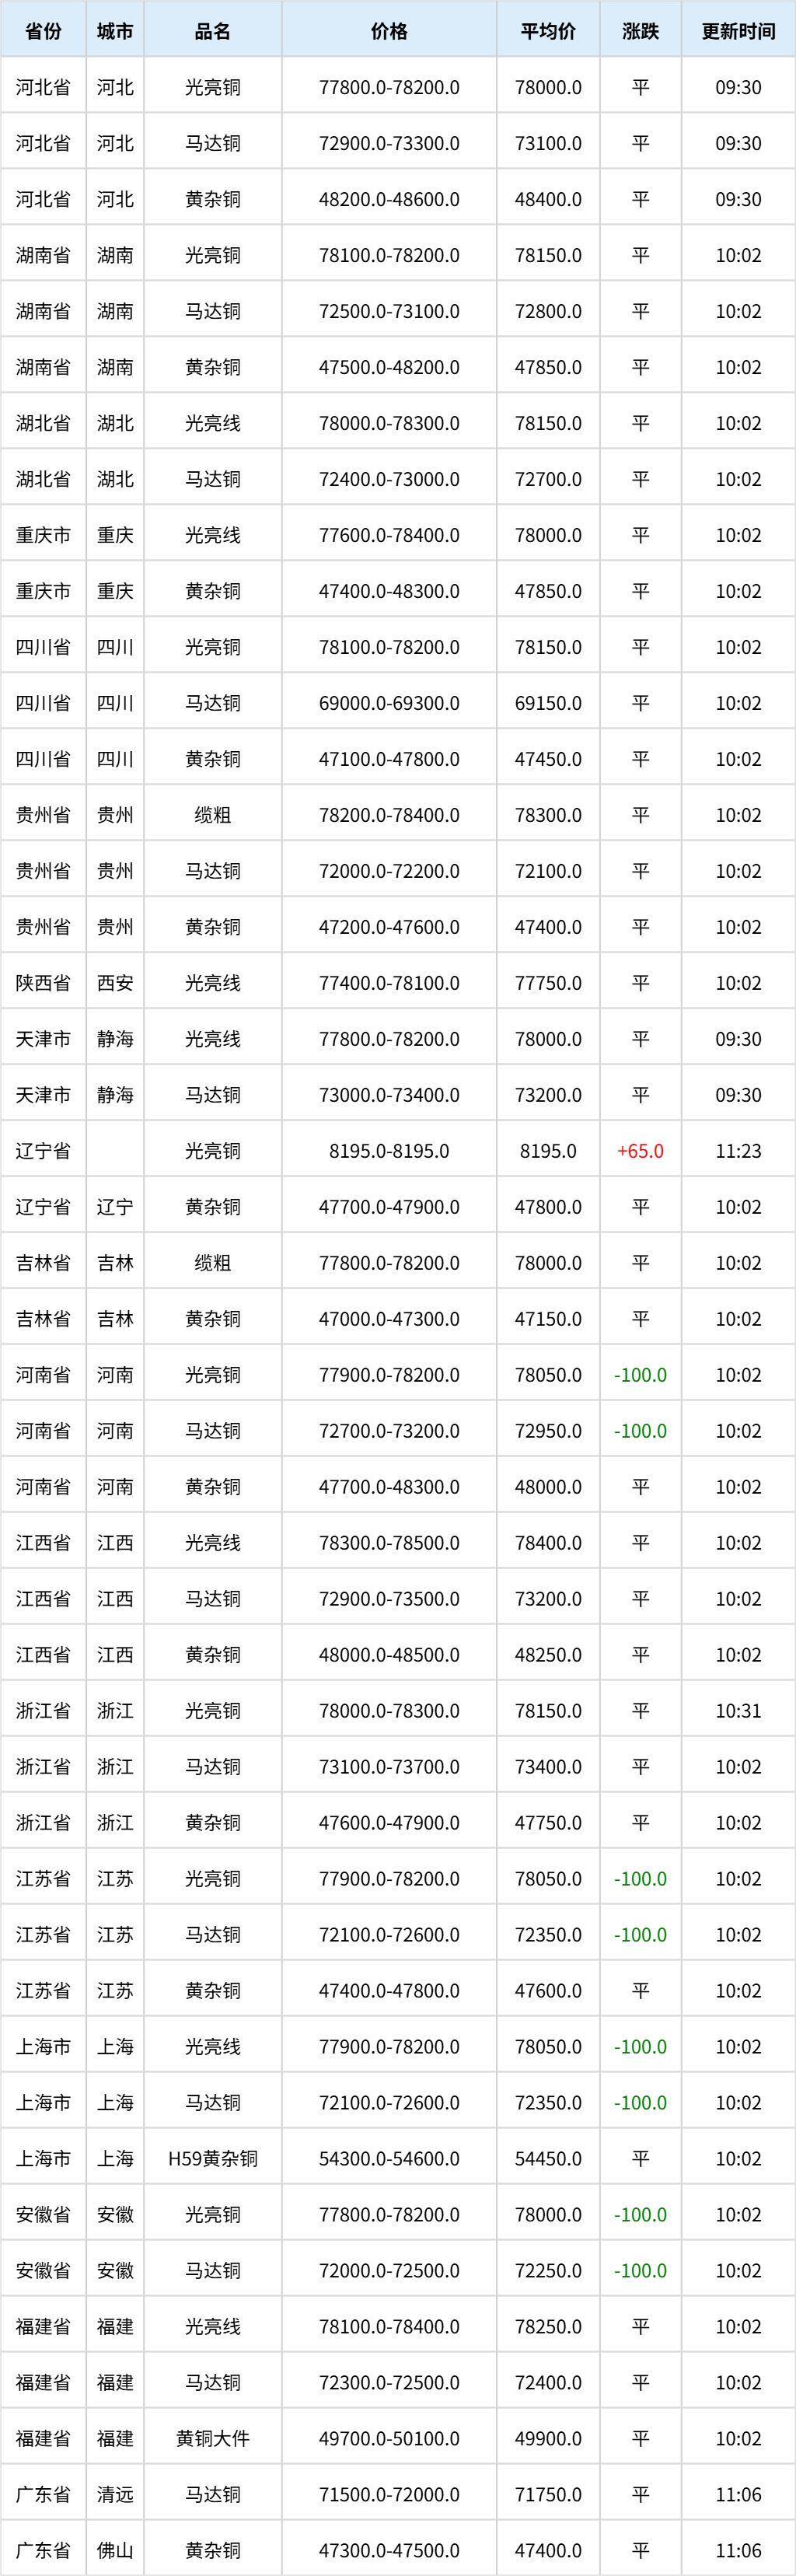Click the 佛山 city cell
The image size is (796, 2576).
[115, 2551]
